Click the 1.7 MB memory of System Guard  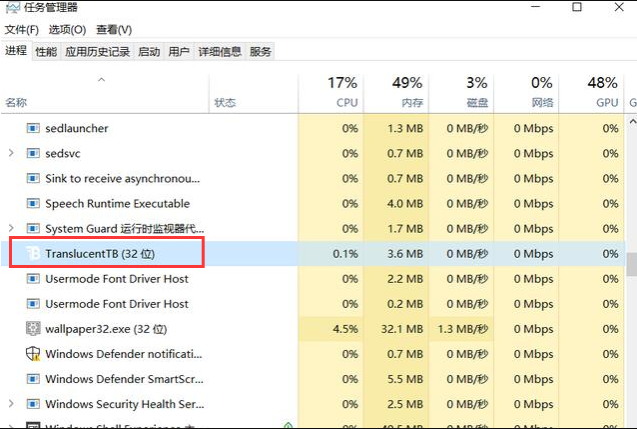pyautogui.click(x=405, y=229)
